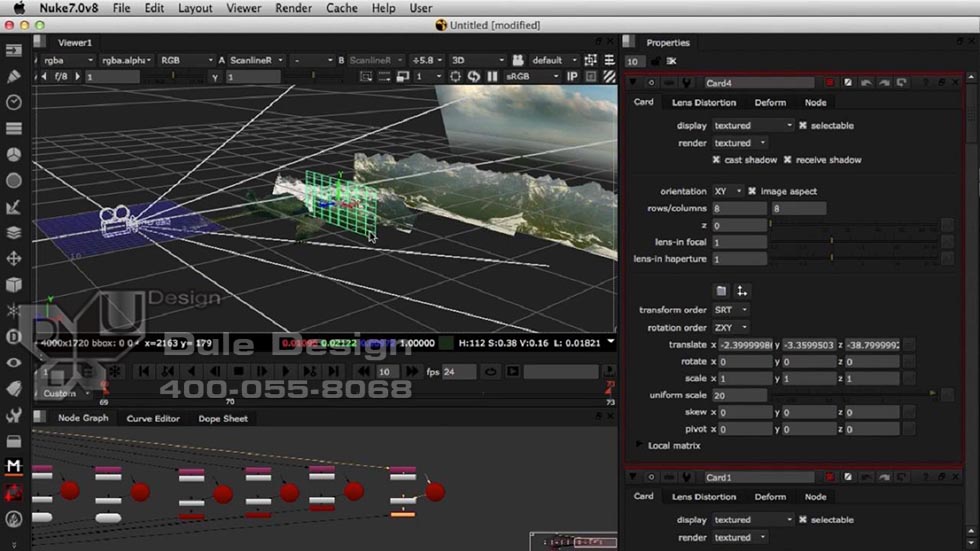Click the fps input field showing 24
Viewport: 980px width, 551px height.
point(460,372)
